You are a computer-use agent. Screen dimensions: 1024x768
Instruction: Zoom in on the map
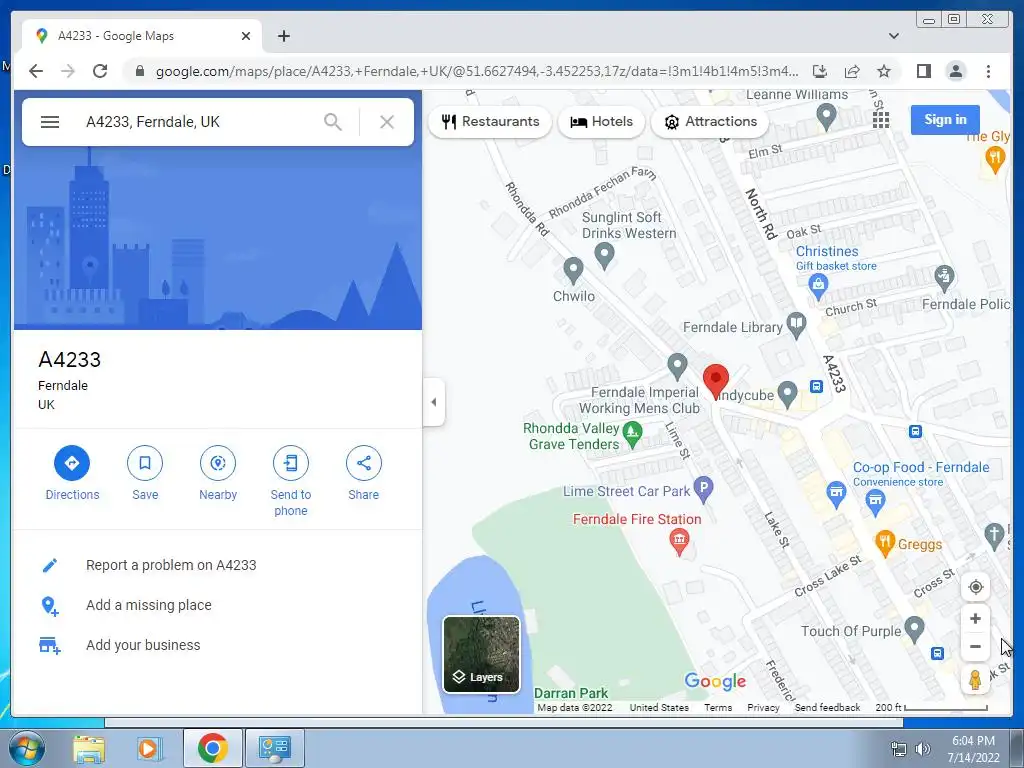pos(976,618)
